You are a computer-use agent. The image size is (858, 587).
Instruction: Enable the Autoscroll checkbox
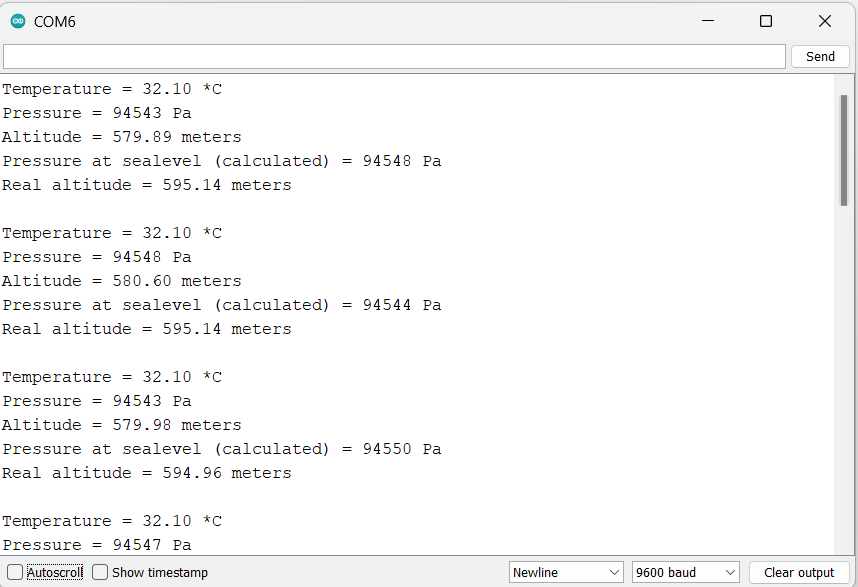pos(15,573)
